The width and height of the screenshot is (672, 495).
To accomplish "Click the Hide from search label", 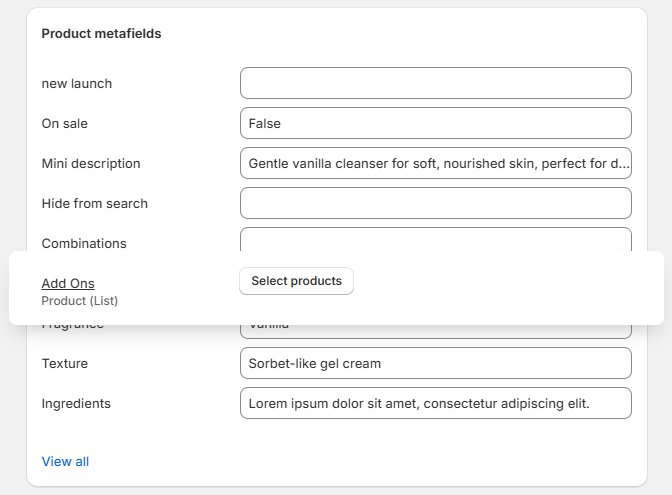I will pyautogui.click(x=95, y=203).
